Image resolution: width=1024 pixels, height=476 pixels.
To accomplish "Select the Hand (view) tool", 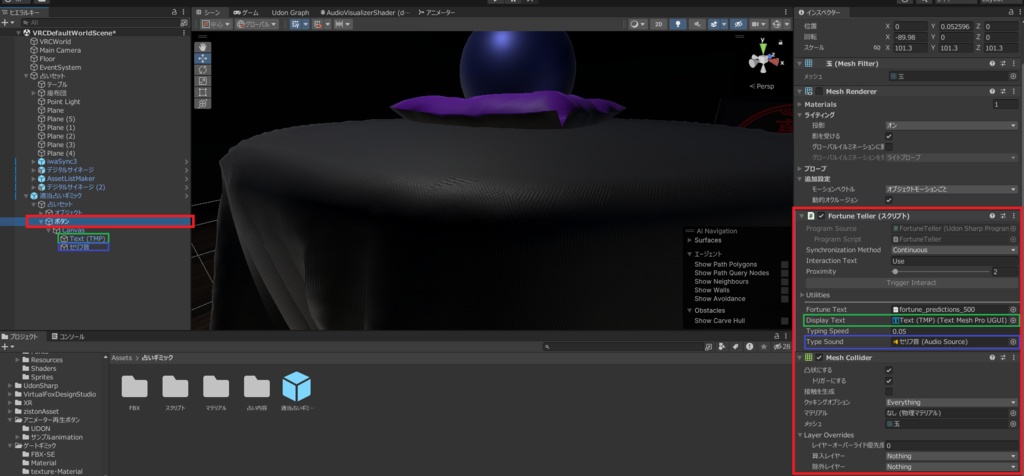I will (x=202, y=47).
